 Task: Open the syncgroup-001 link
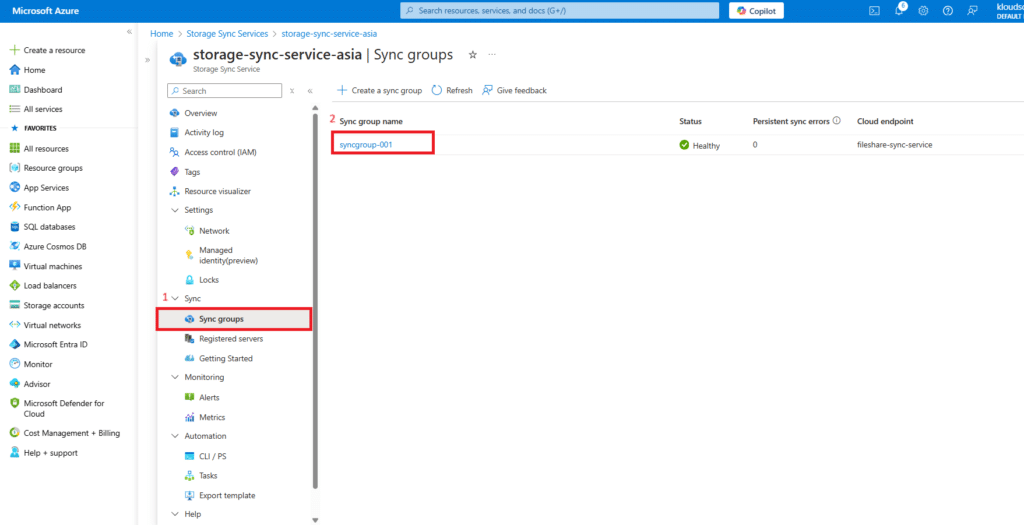pos(365,145)
